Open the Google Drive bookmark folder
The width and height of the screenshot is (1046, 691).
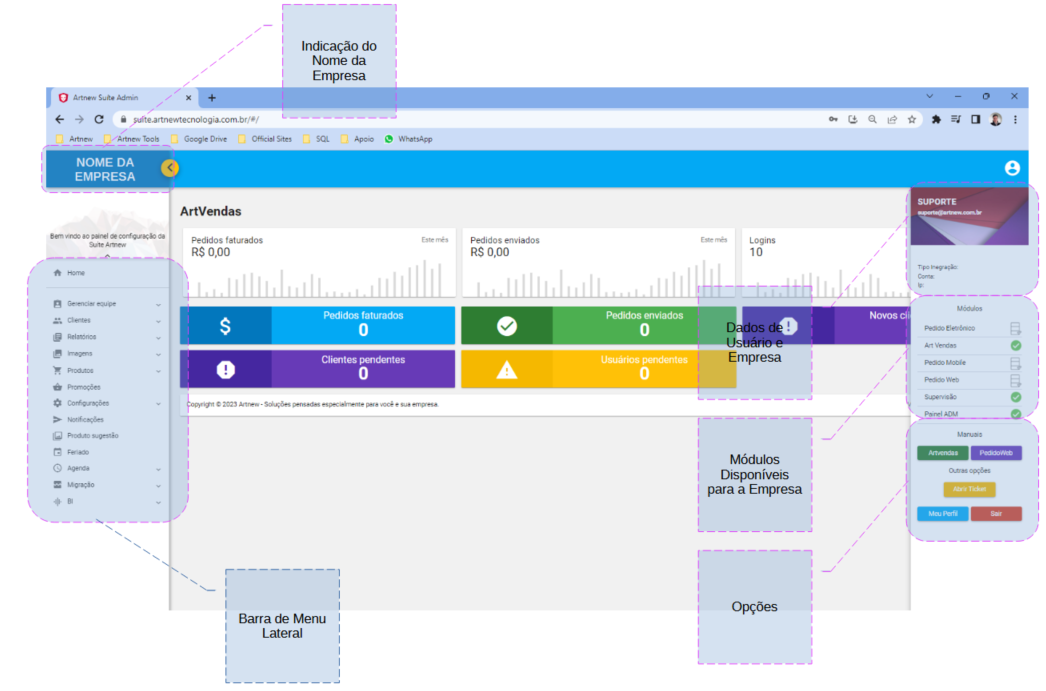tap(199, 139)
